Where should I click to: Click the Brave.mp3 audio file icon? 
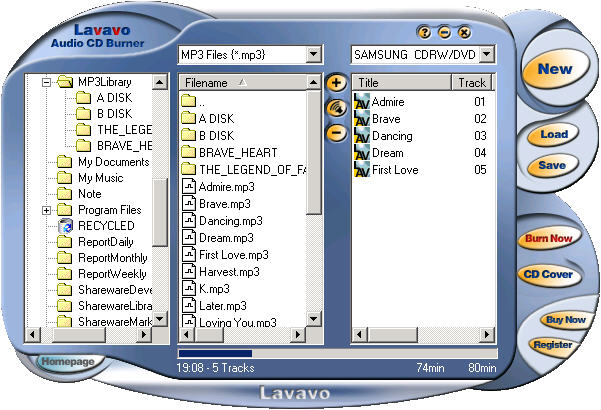click(x=189, y=203)
